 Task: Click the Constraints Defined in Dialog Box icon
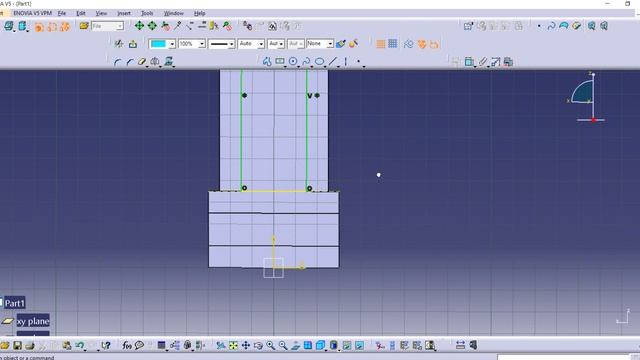[456, 62]
